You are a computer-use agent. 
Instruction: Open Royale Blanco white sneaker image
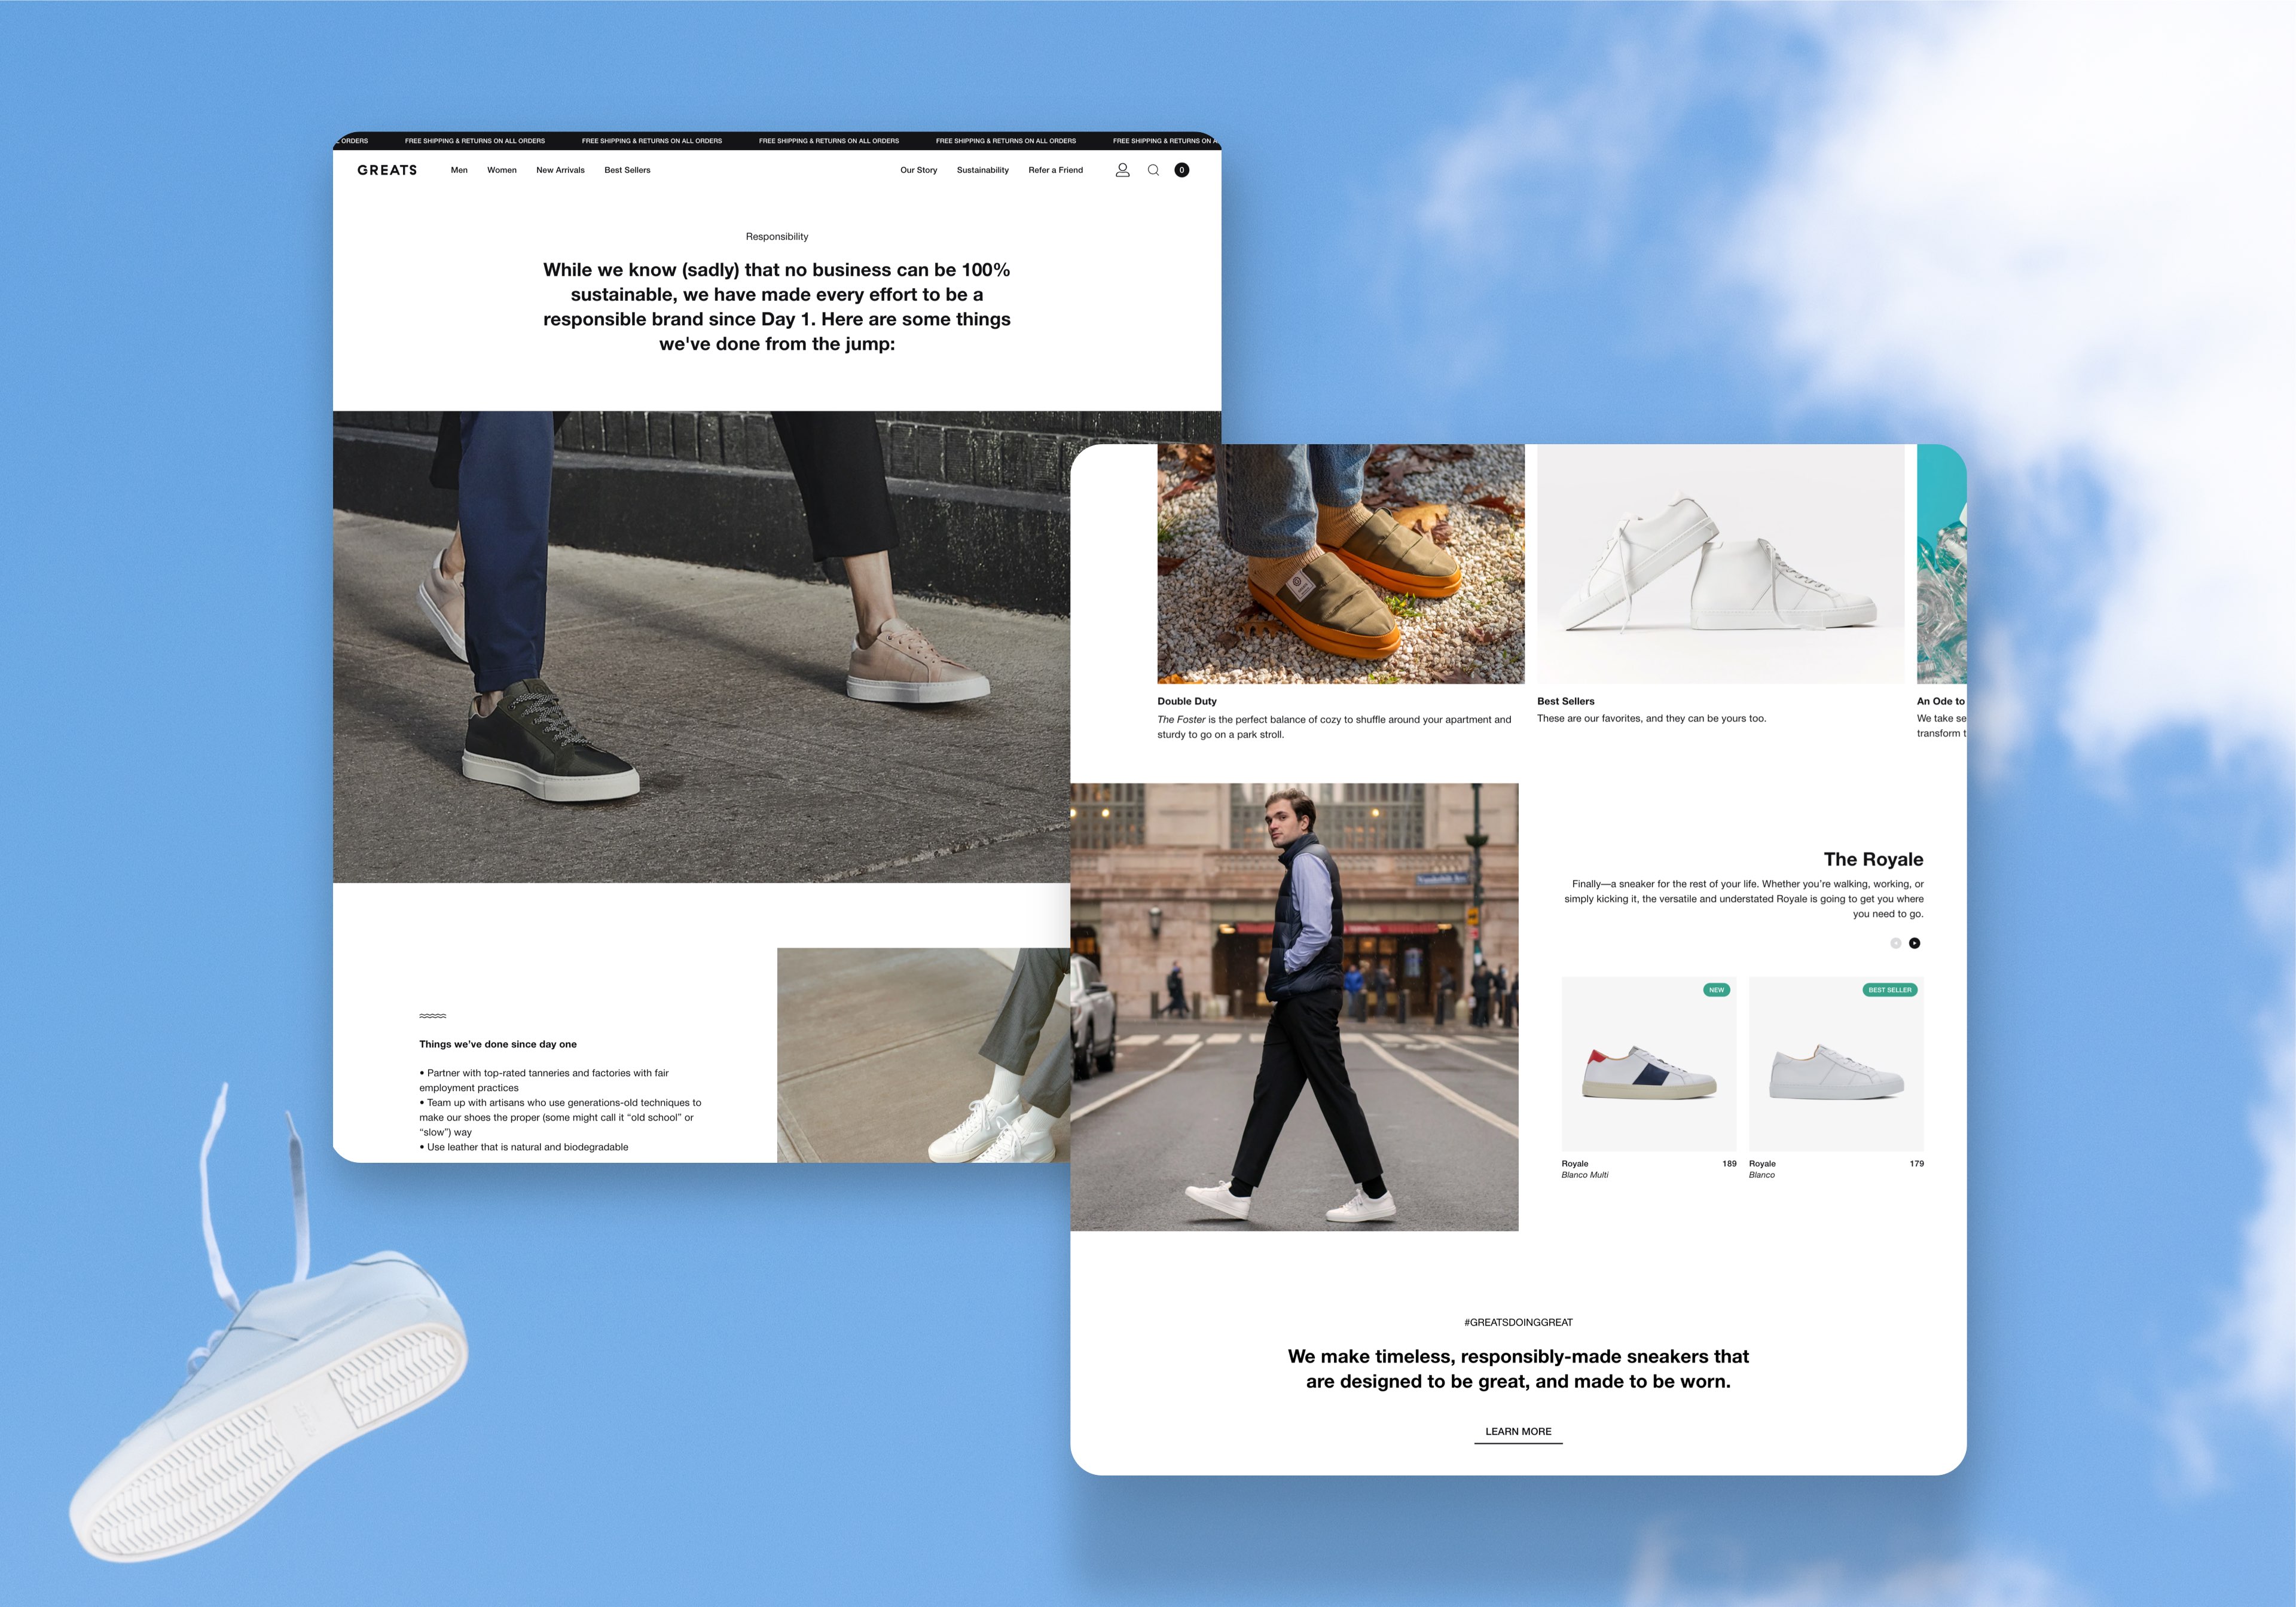coord(1835,1070)
